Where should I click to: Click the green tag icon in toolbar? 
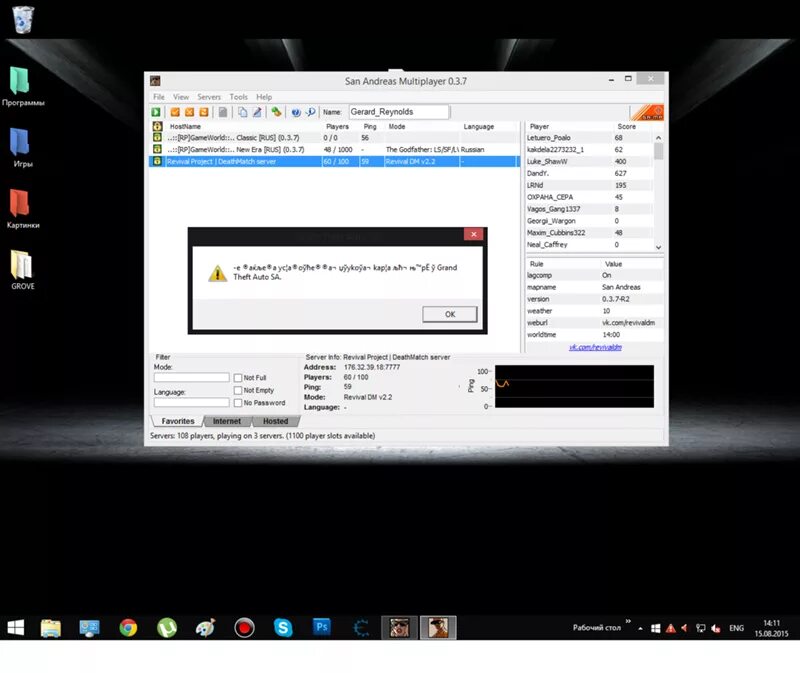pyautogui.click(x=277, y=112)
